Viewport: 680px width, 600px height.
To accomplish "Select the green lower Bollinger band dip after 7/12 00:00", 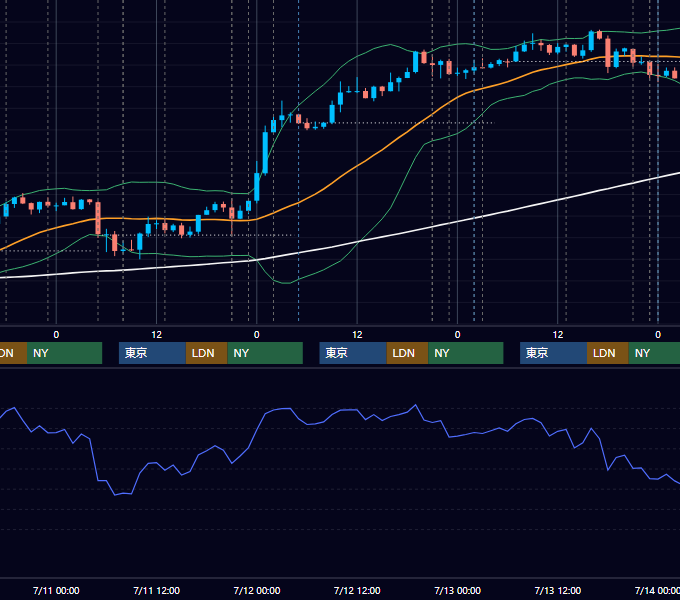I will [x=286, y=282].
